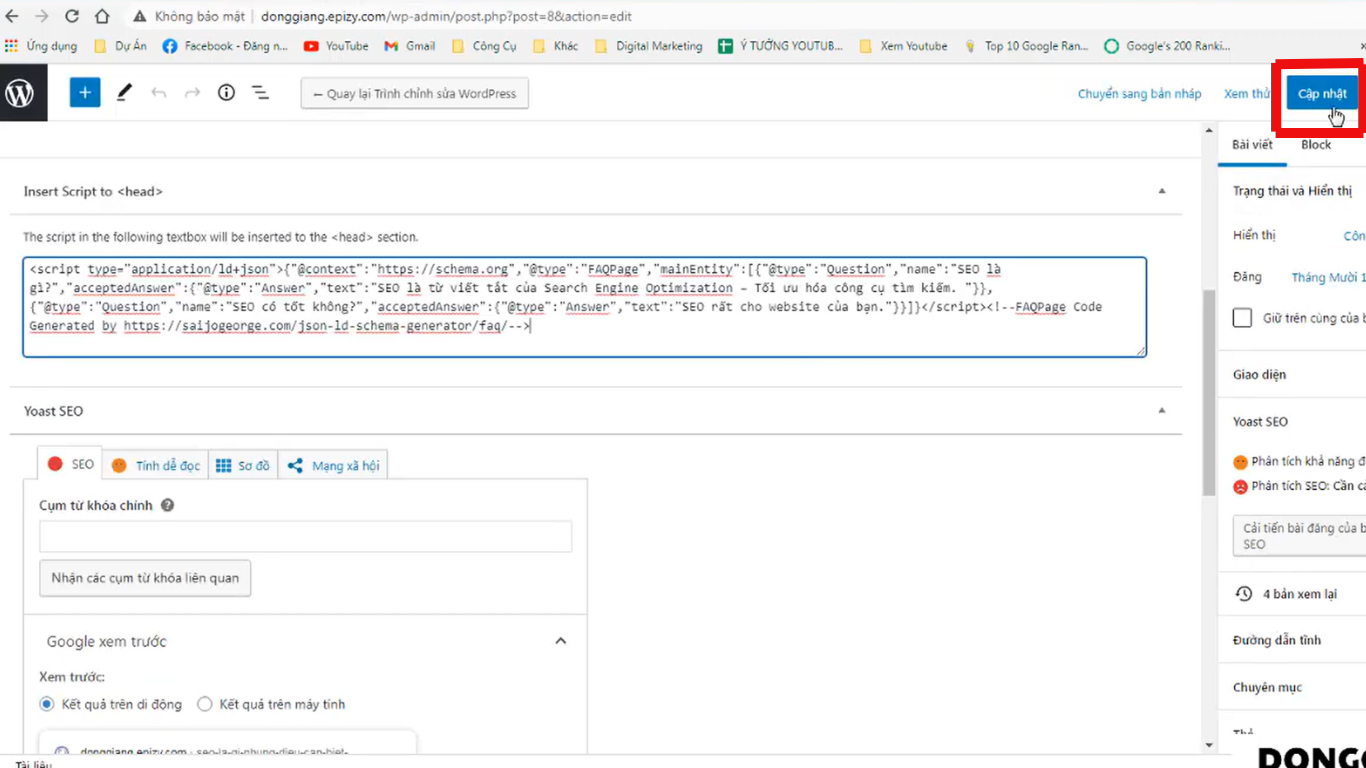Open the block inserter plus button
This screenshot has width=1366, height=768.
[85, 93]
